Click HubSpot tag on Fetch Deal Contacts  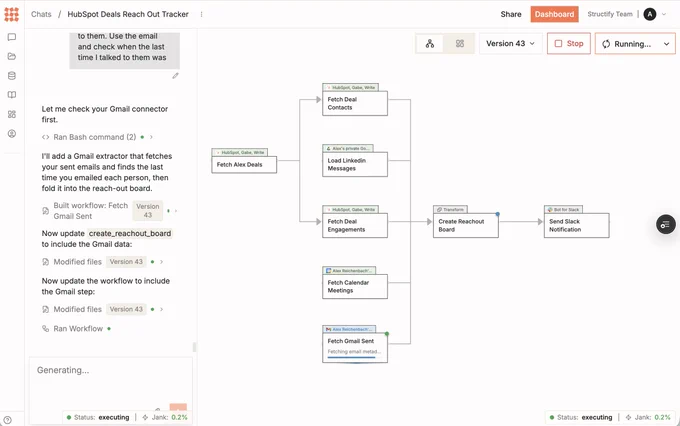pos(350,88)
